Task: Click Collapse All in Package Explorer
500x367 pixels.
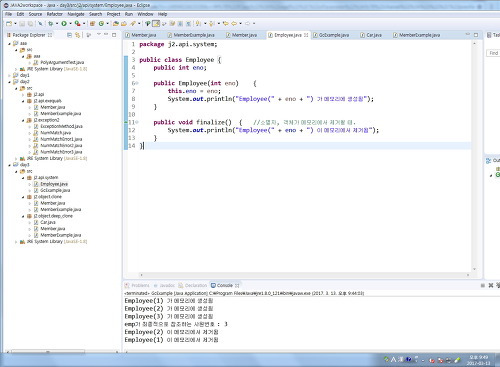Action: 69,35
